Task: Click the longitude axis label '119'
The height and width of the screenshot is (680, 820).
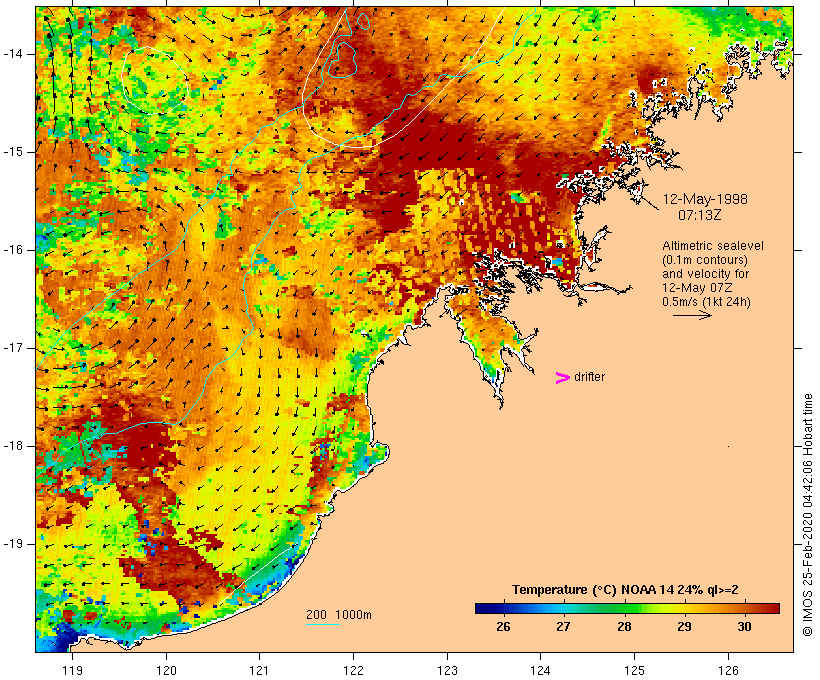Action: coord(72,670)
